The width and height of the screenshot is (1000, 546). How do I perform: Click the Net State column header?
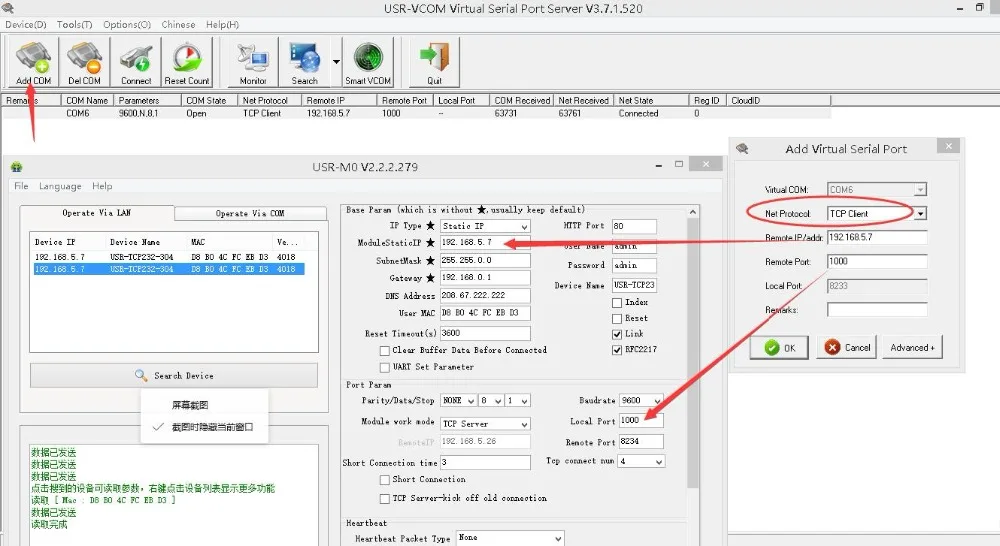[x=652, y=100]
